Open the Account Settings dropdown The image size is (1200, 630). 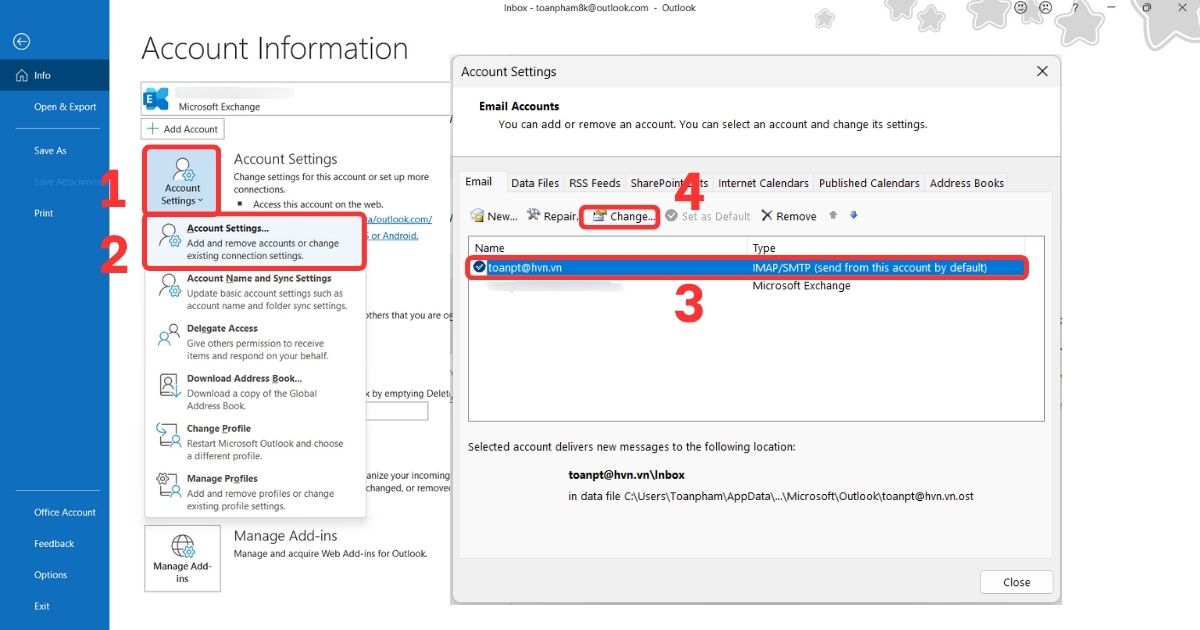pyautogui.click(x=182, y=180)
